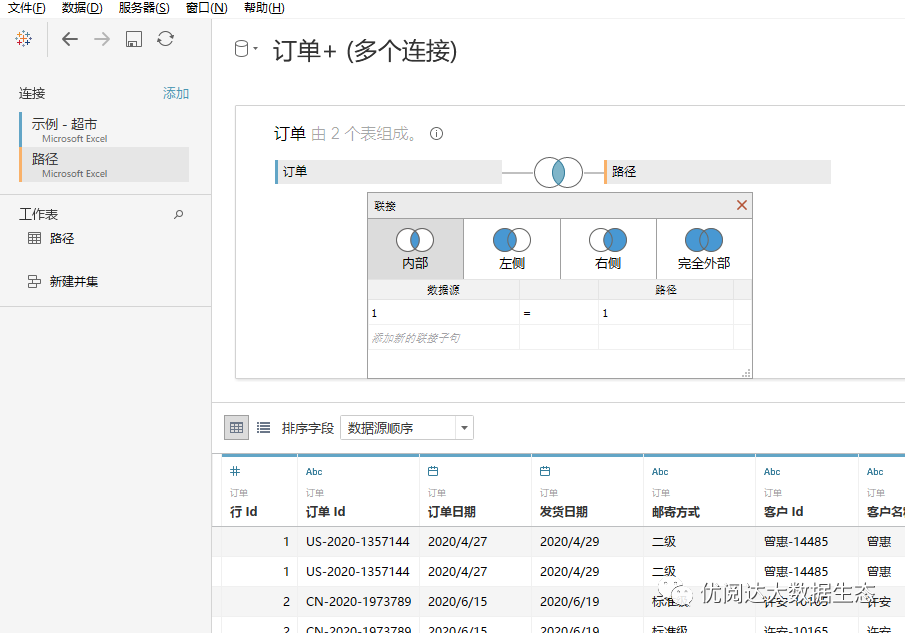Open the 服务器(S) menu
The image size is (905, 633).
(x=144, y=8)
